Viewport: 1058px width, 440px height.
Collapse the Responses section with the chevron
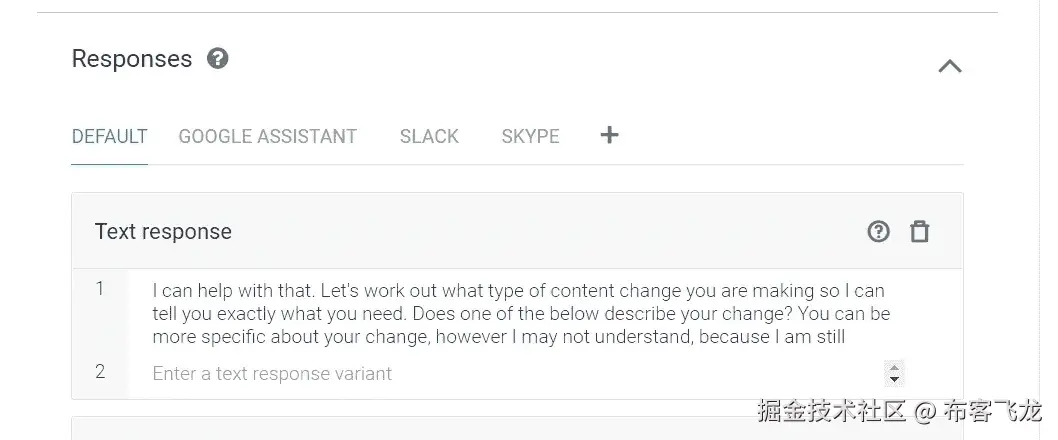click(x=949, y=66)
